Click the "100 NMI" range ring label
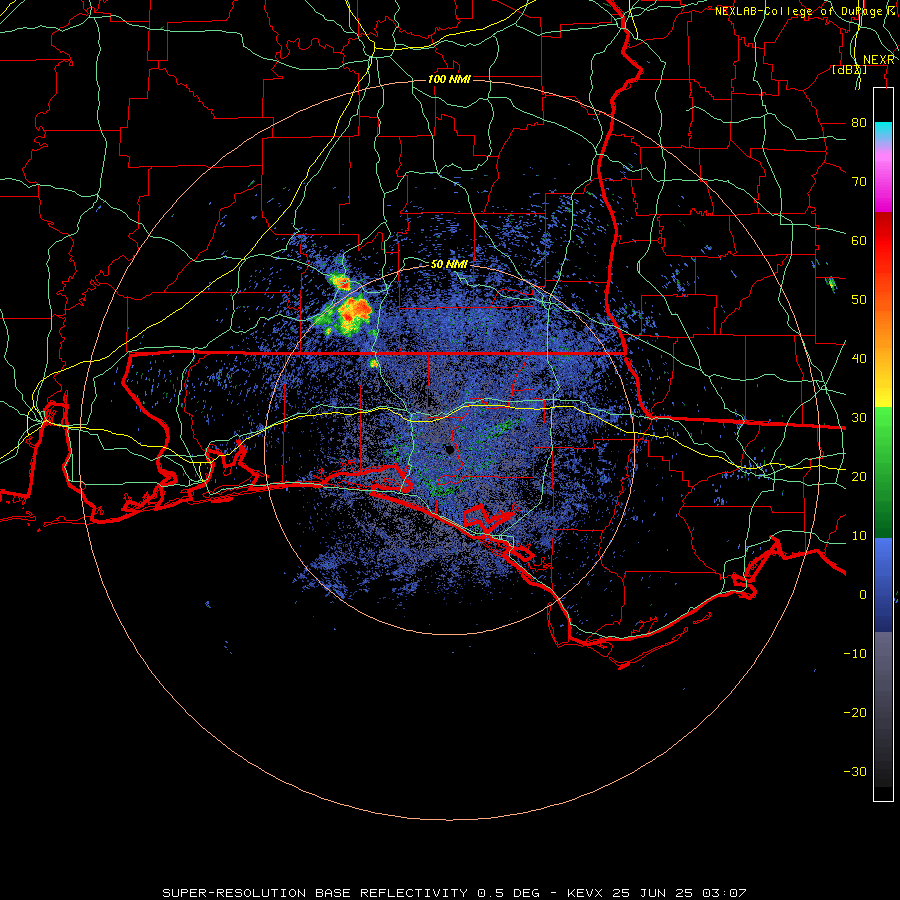 [449, 79]
